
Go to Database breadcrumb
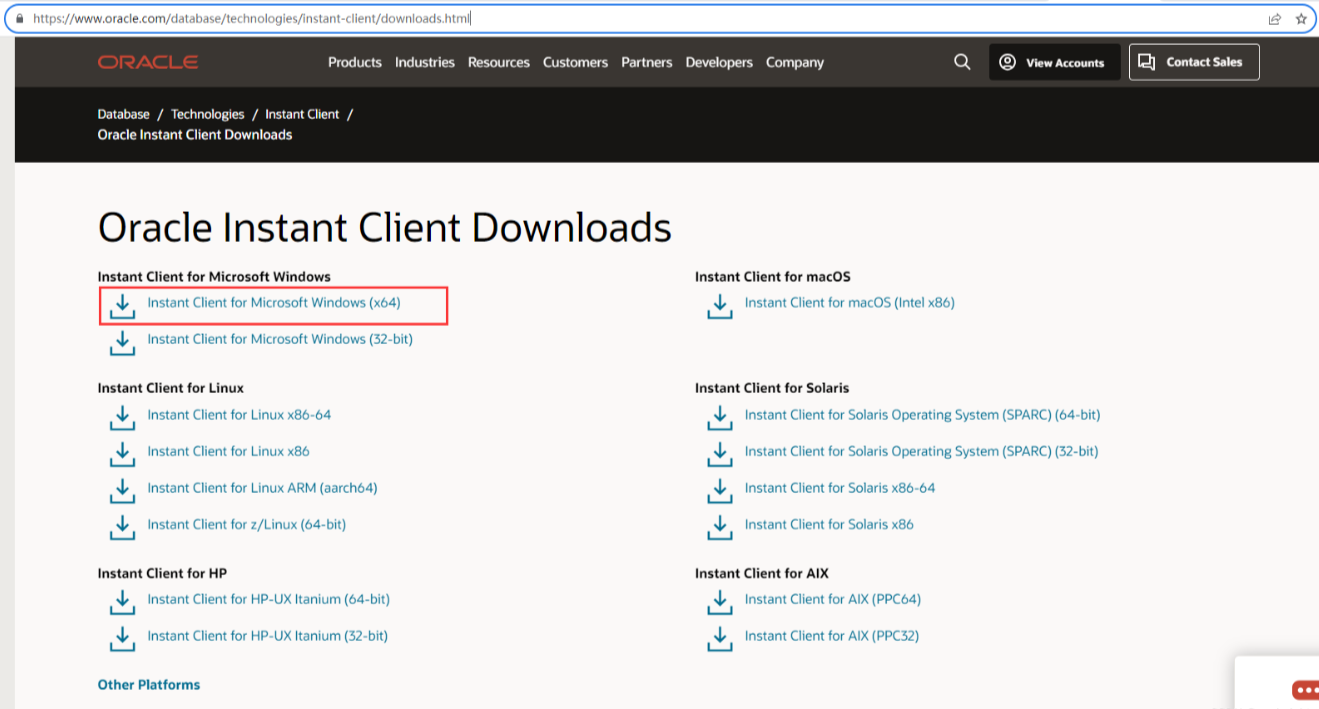(123, 114)
